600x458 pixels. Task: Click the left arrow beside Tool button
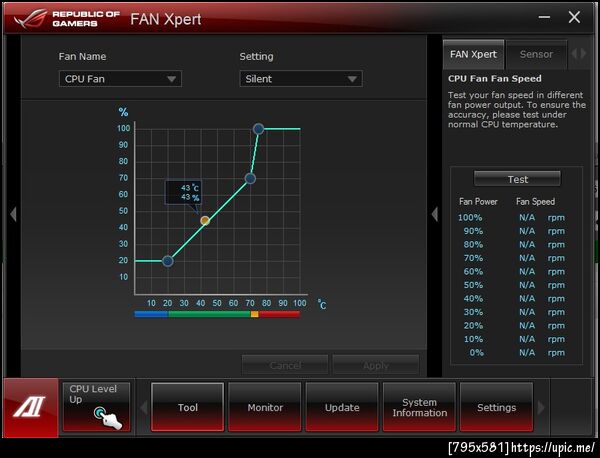point(144,407)
